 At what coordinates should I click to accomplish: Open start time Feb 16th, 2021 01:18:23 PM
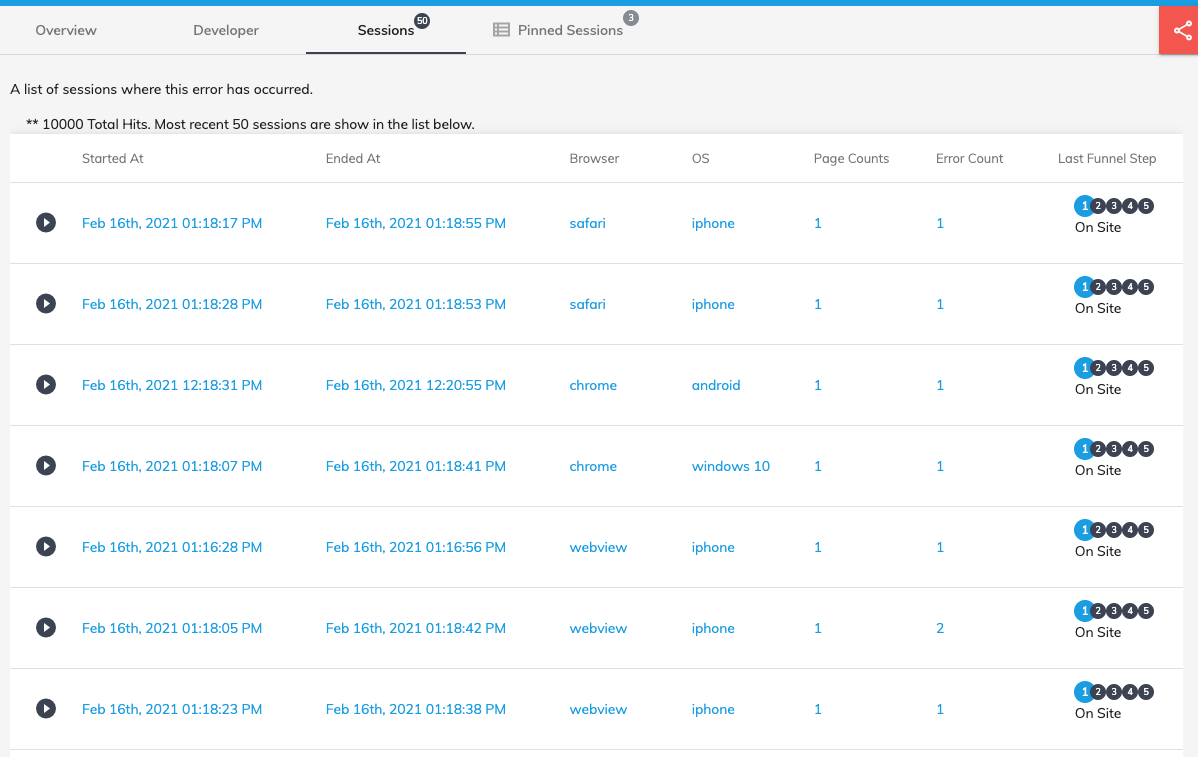[172, 709]
